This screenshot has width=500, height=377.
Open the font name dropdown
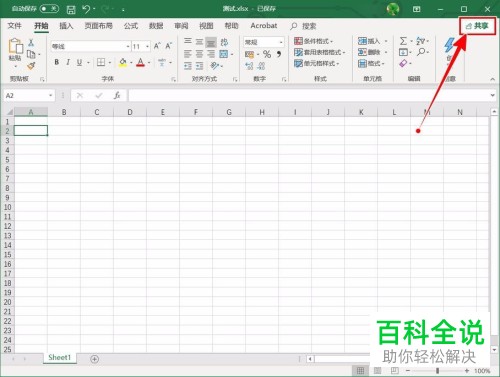128,46
